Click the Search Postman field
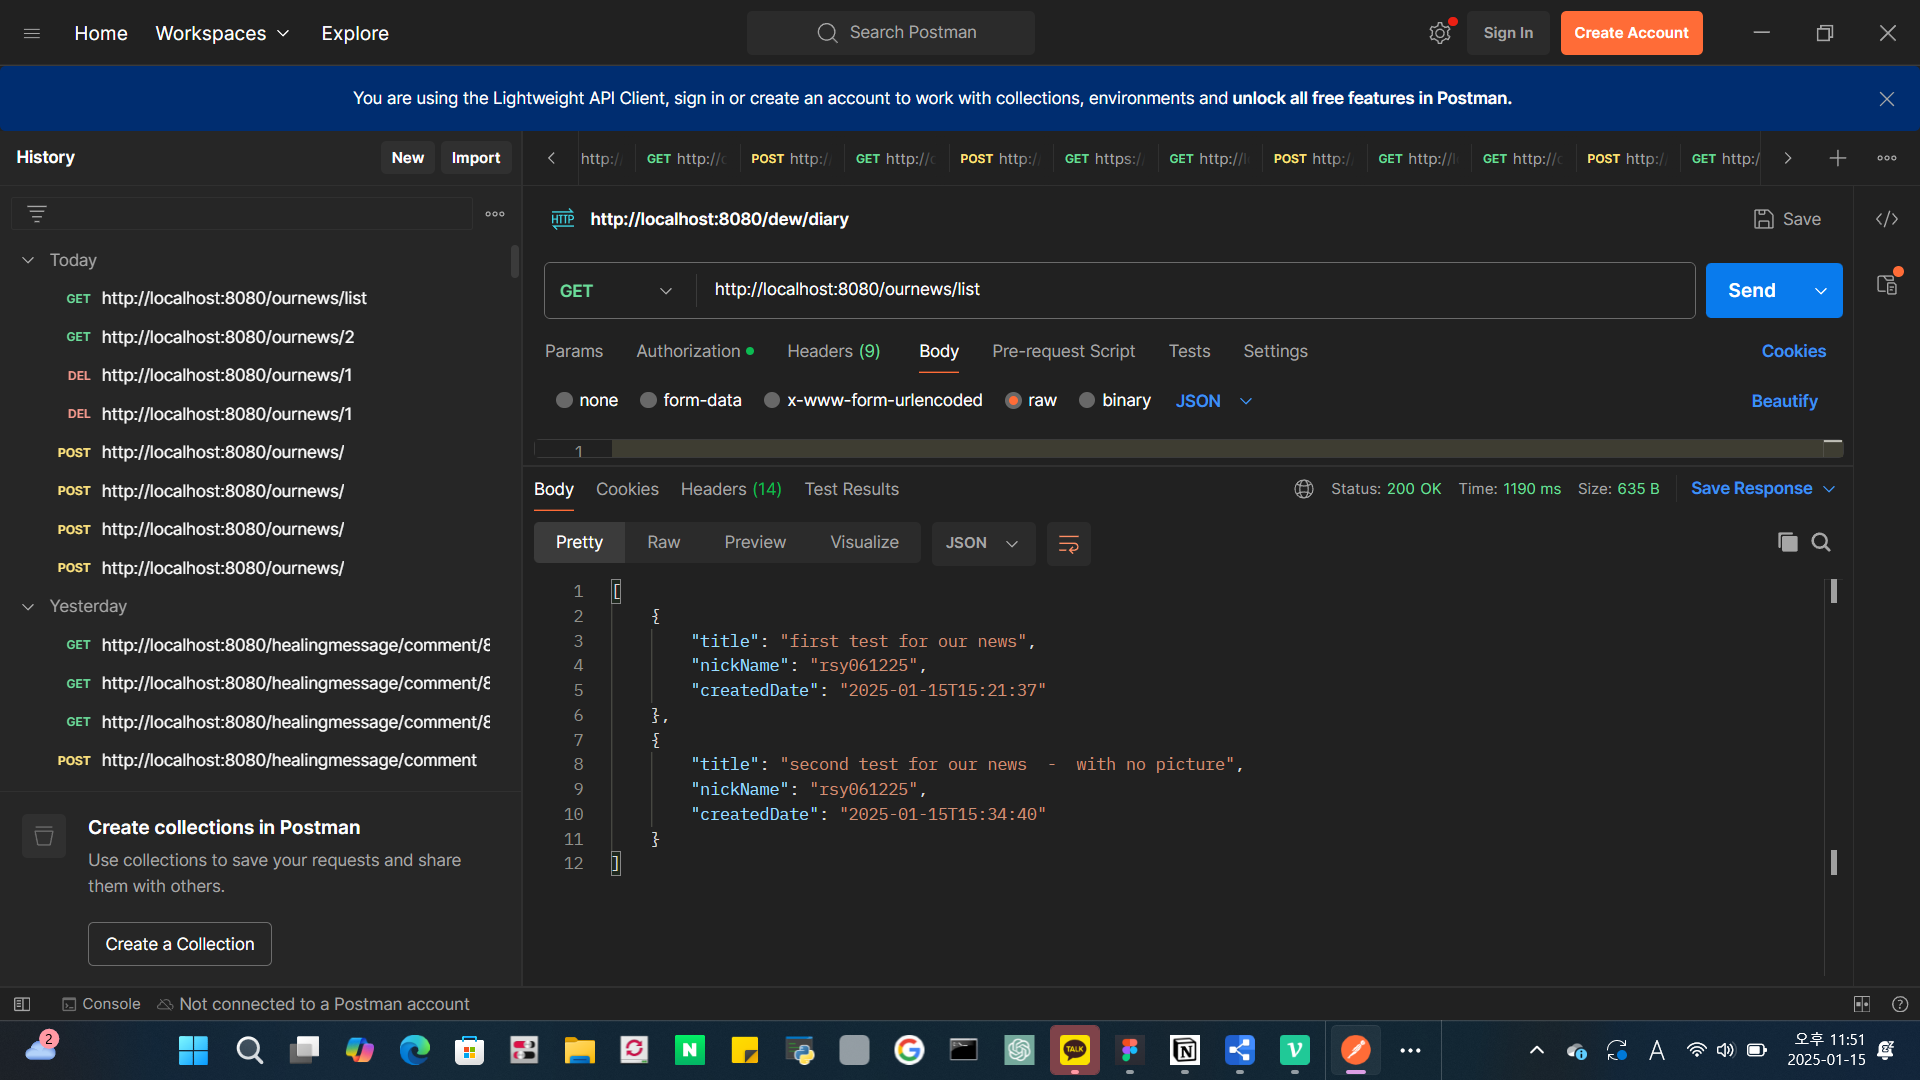The image size is (1920, 1080). pyautogui.click(x=891, y=33)
